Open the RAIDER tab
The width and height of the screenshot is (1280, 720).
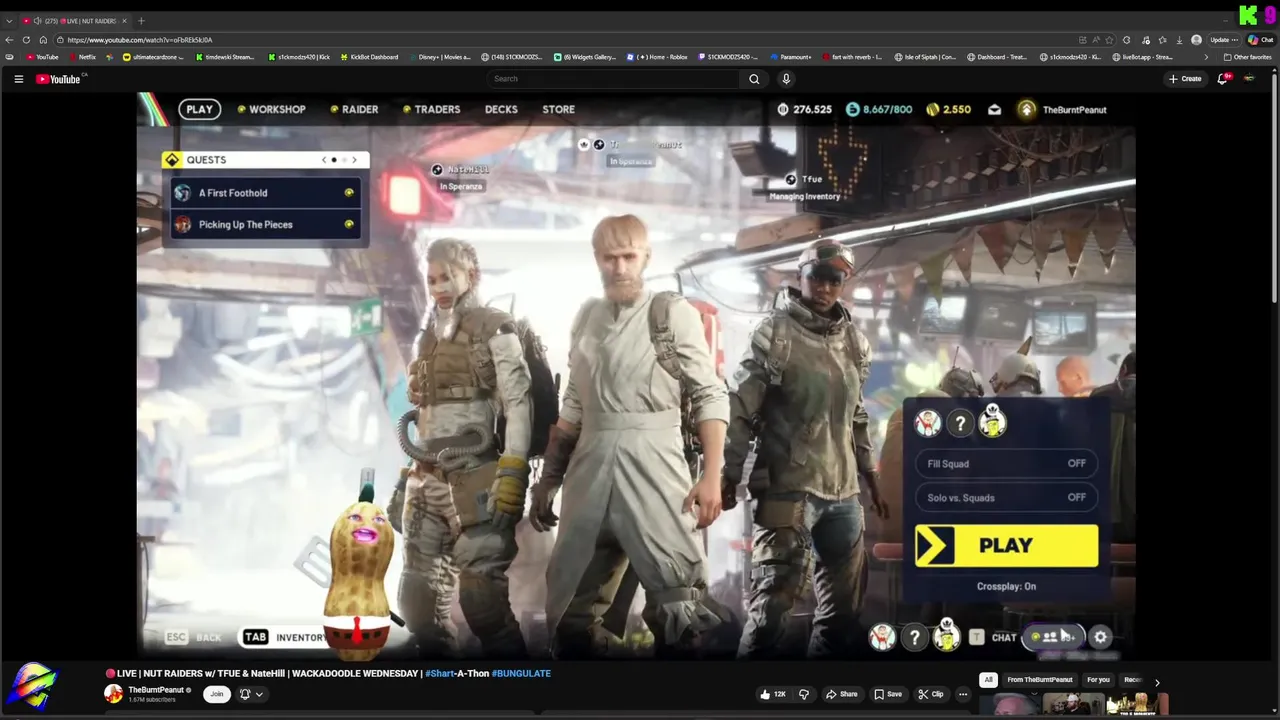[x=354, y=110]
